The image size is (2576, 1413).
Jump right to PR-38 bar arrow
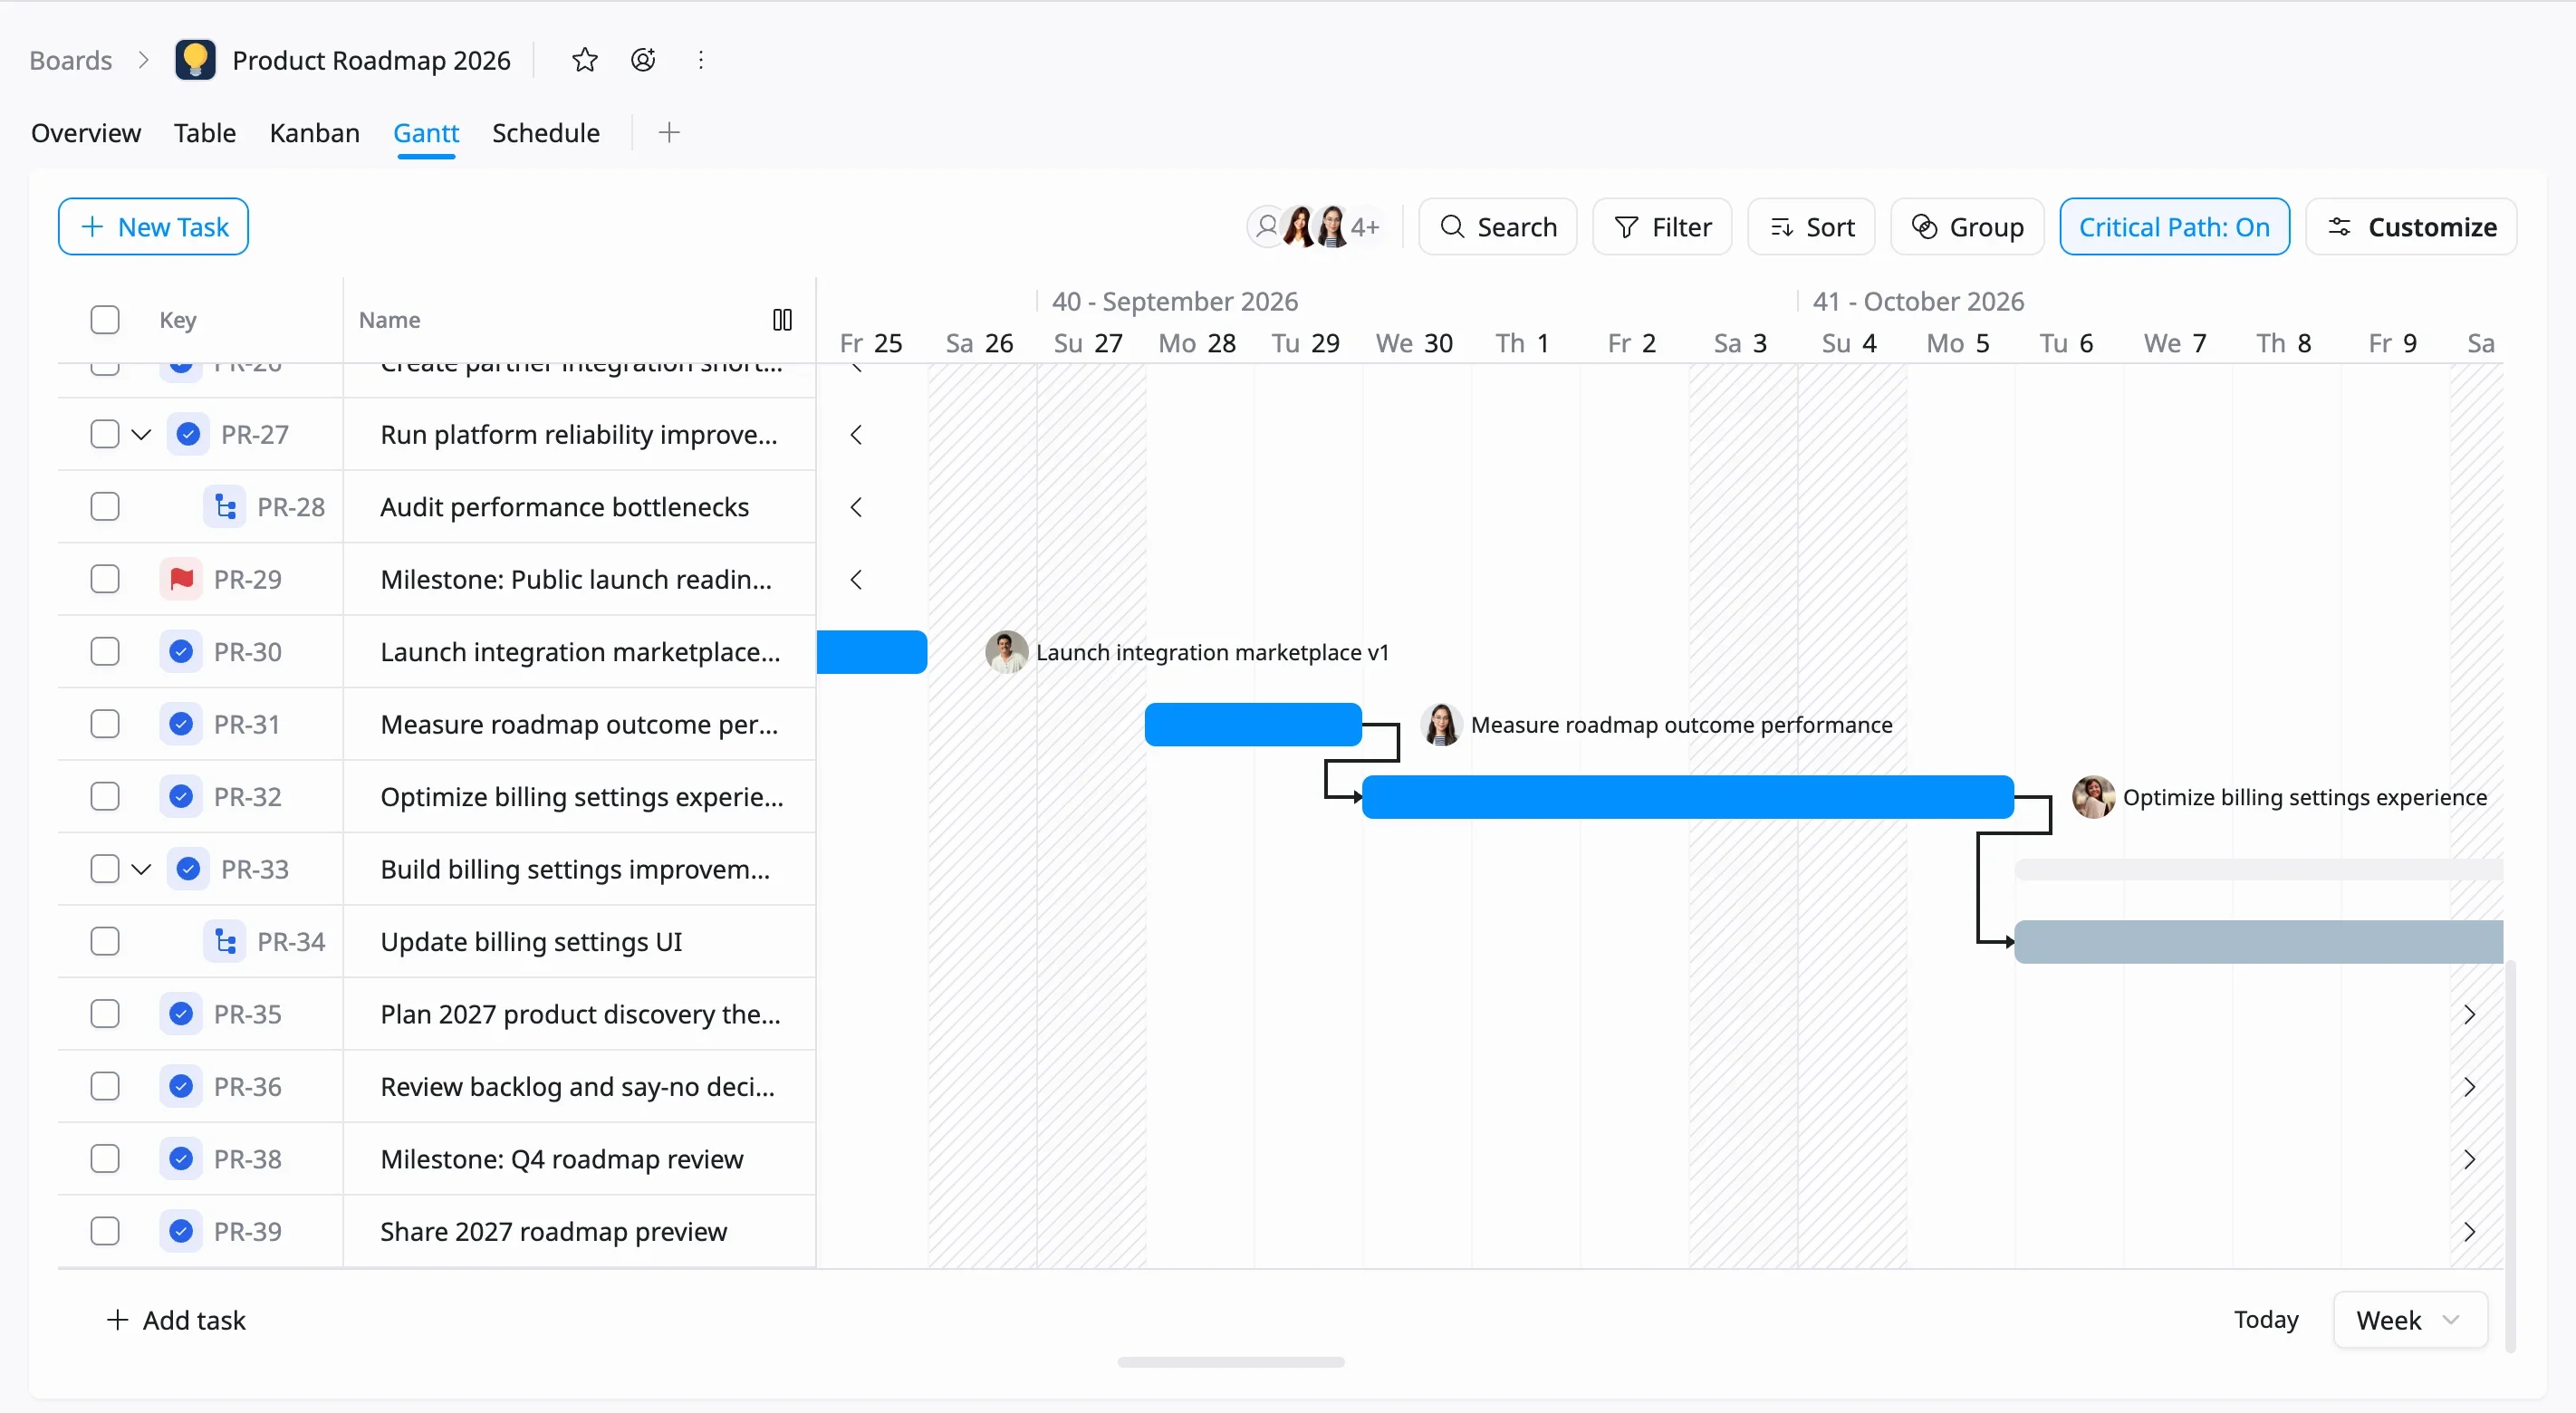(2470, 1159)
